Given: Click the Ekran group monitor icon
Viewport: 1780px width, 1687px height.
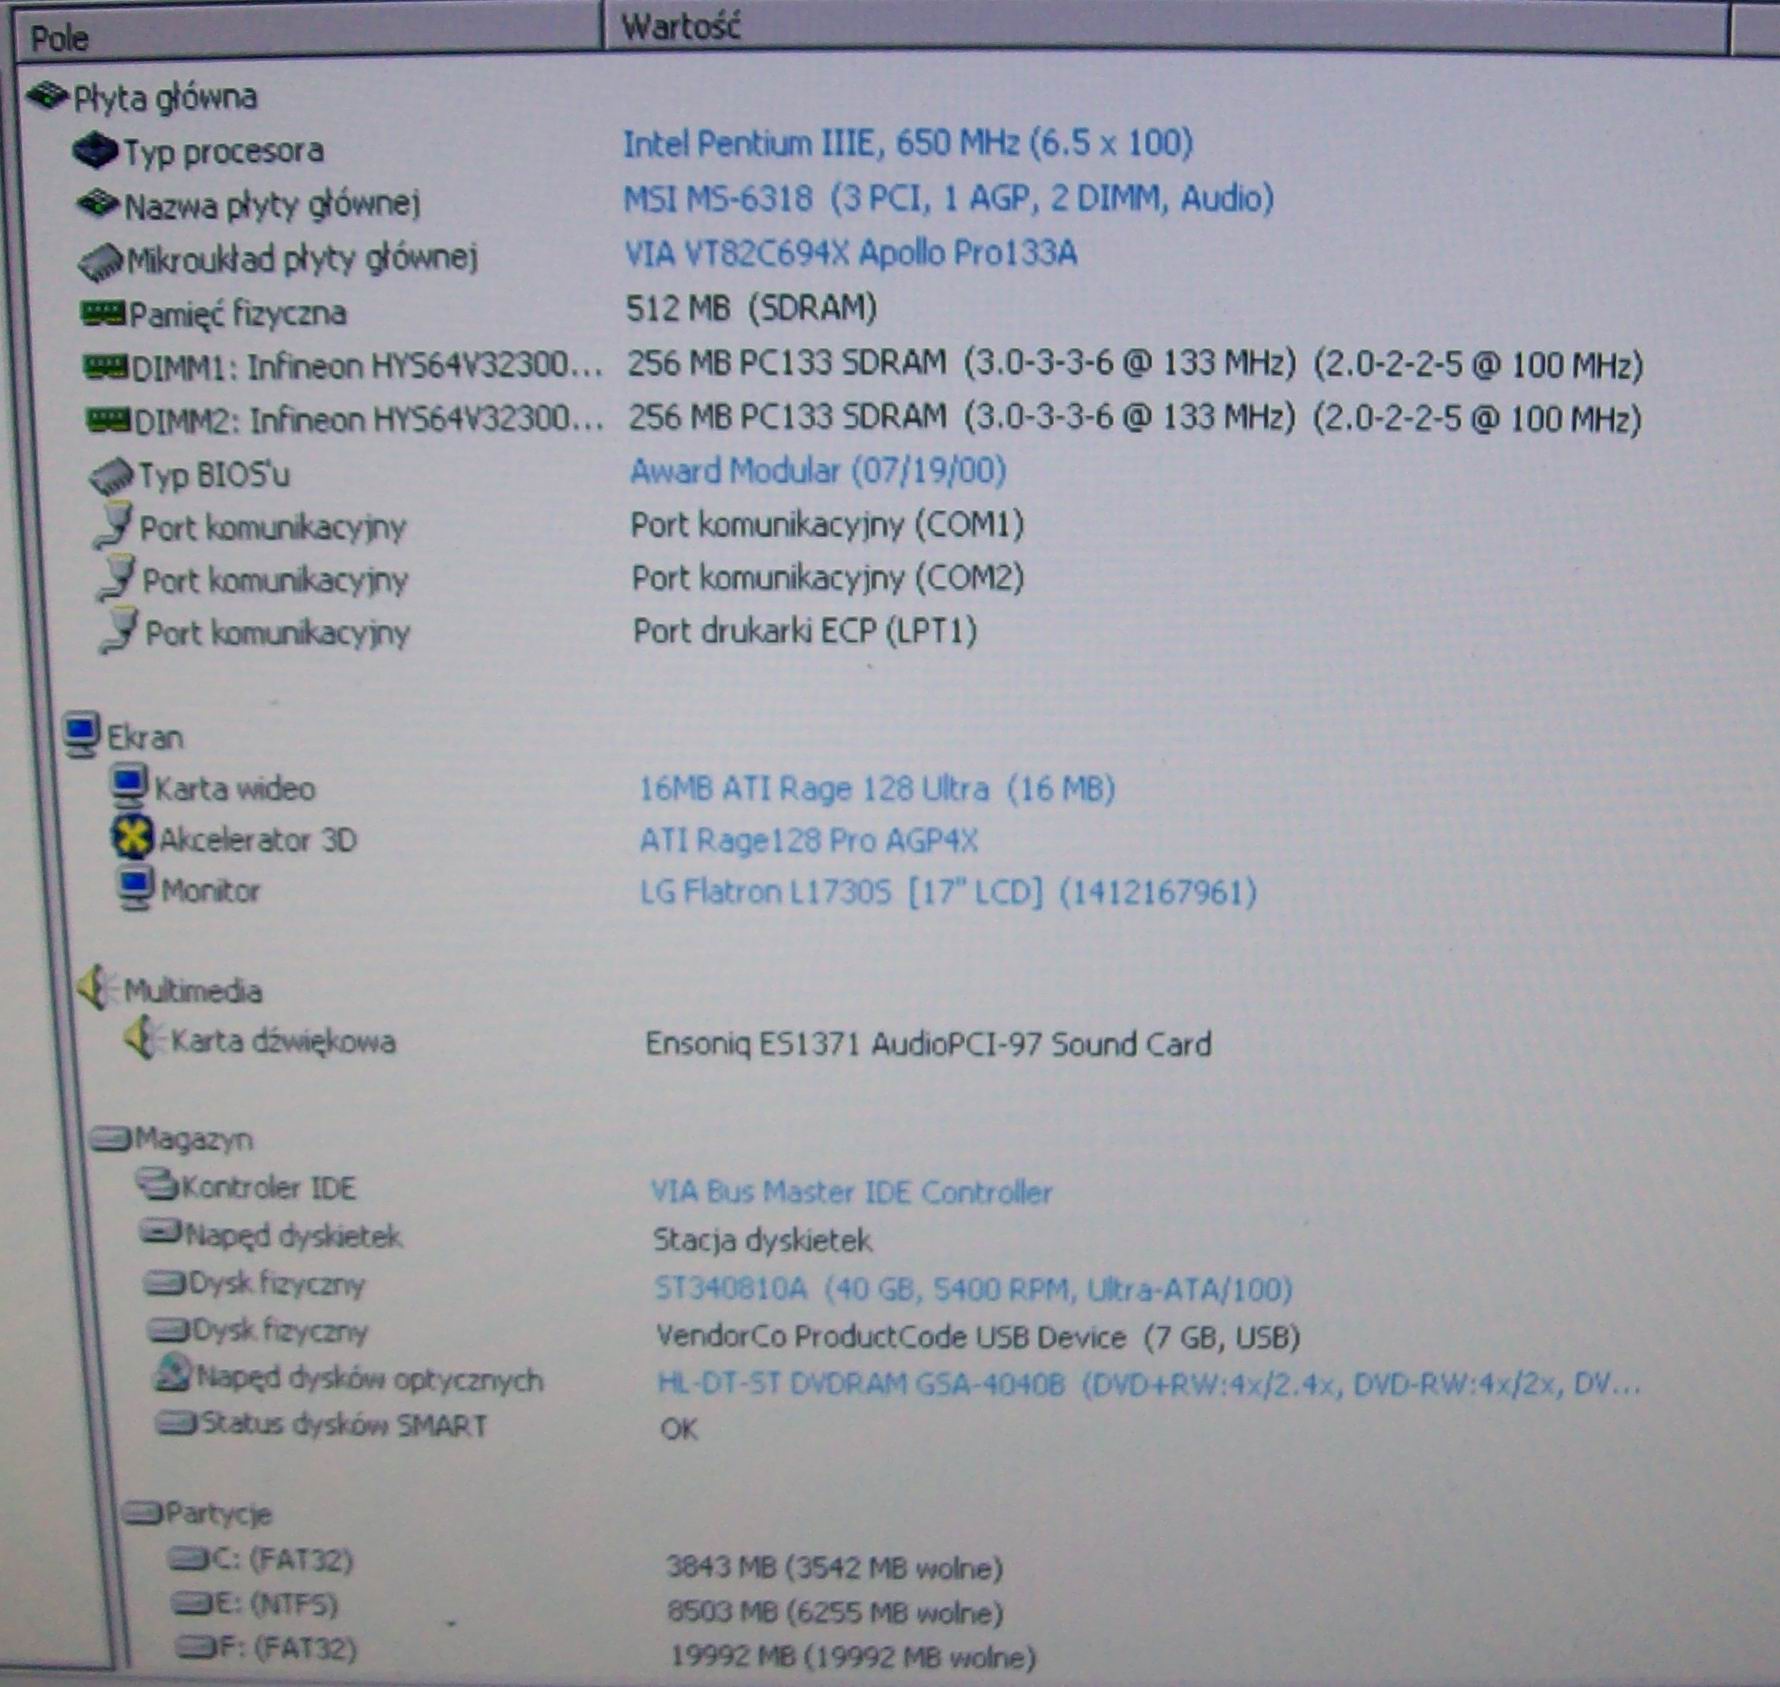Looking at the screenshot, I should click(82, 735).
